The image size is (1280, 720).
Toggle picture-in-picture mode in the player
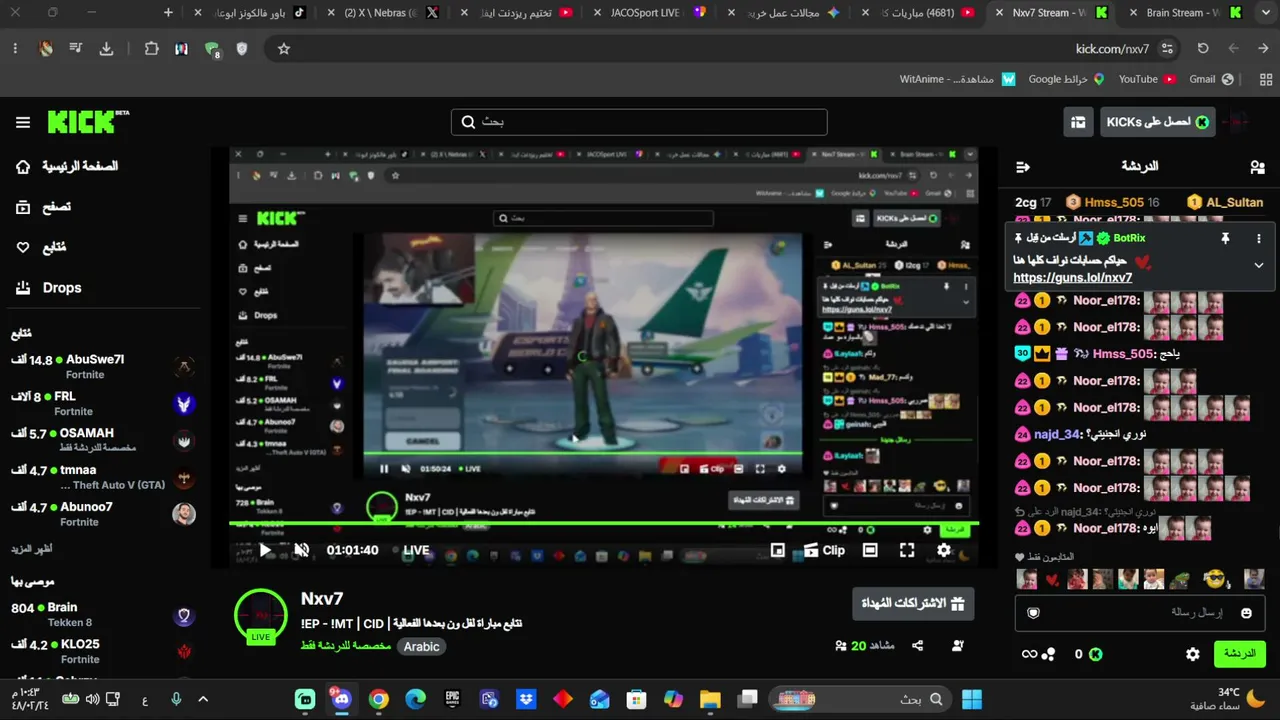click(777, 550)
